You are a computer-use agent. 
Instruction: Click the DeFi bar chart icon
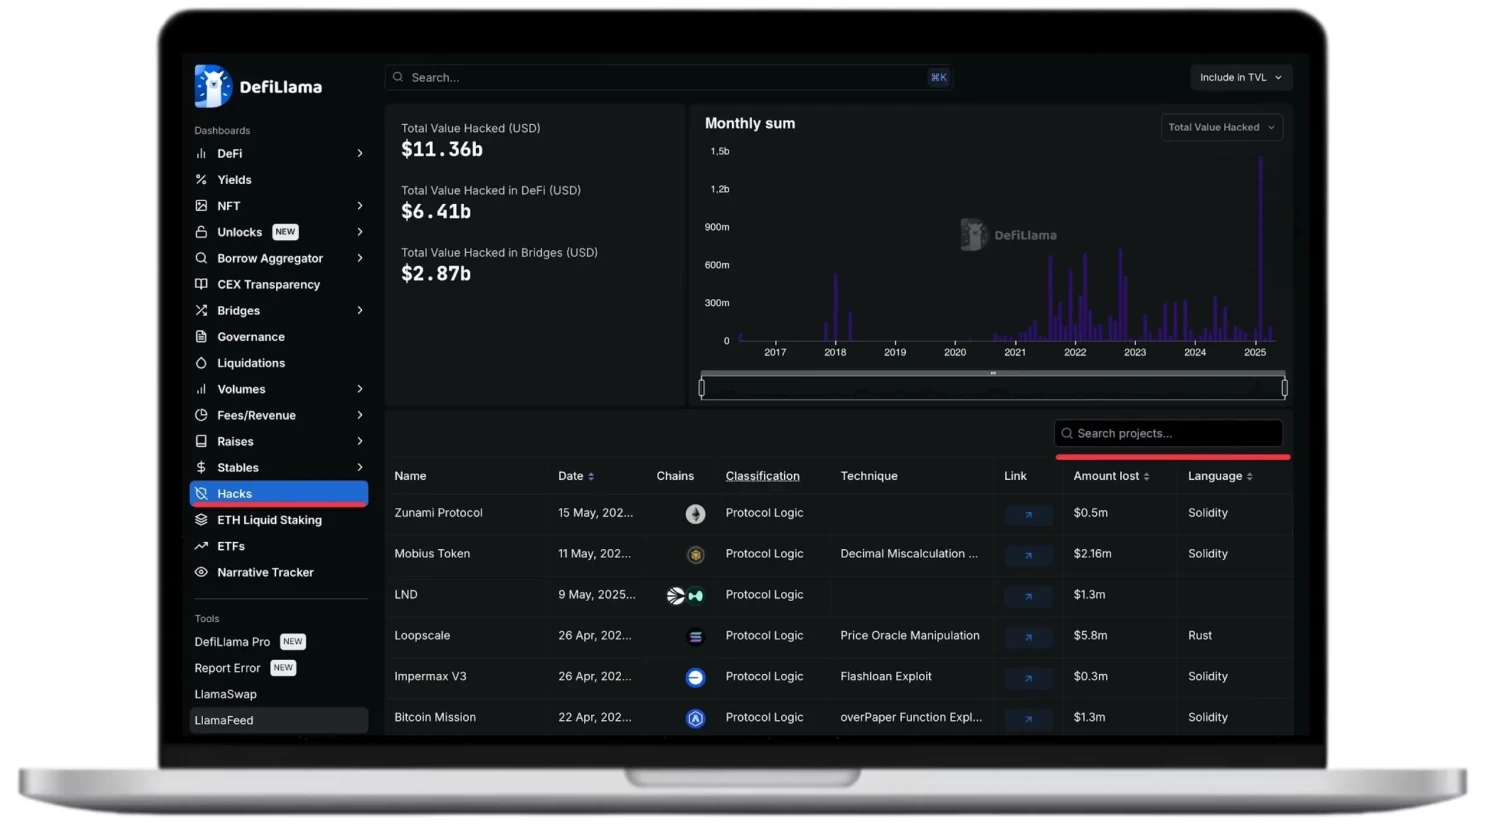[x=201, y=154]
